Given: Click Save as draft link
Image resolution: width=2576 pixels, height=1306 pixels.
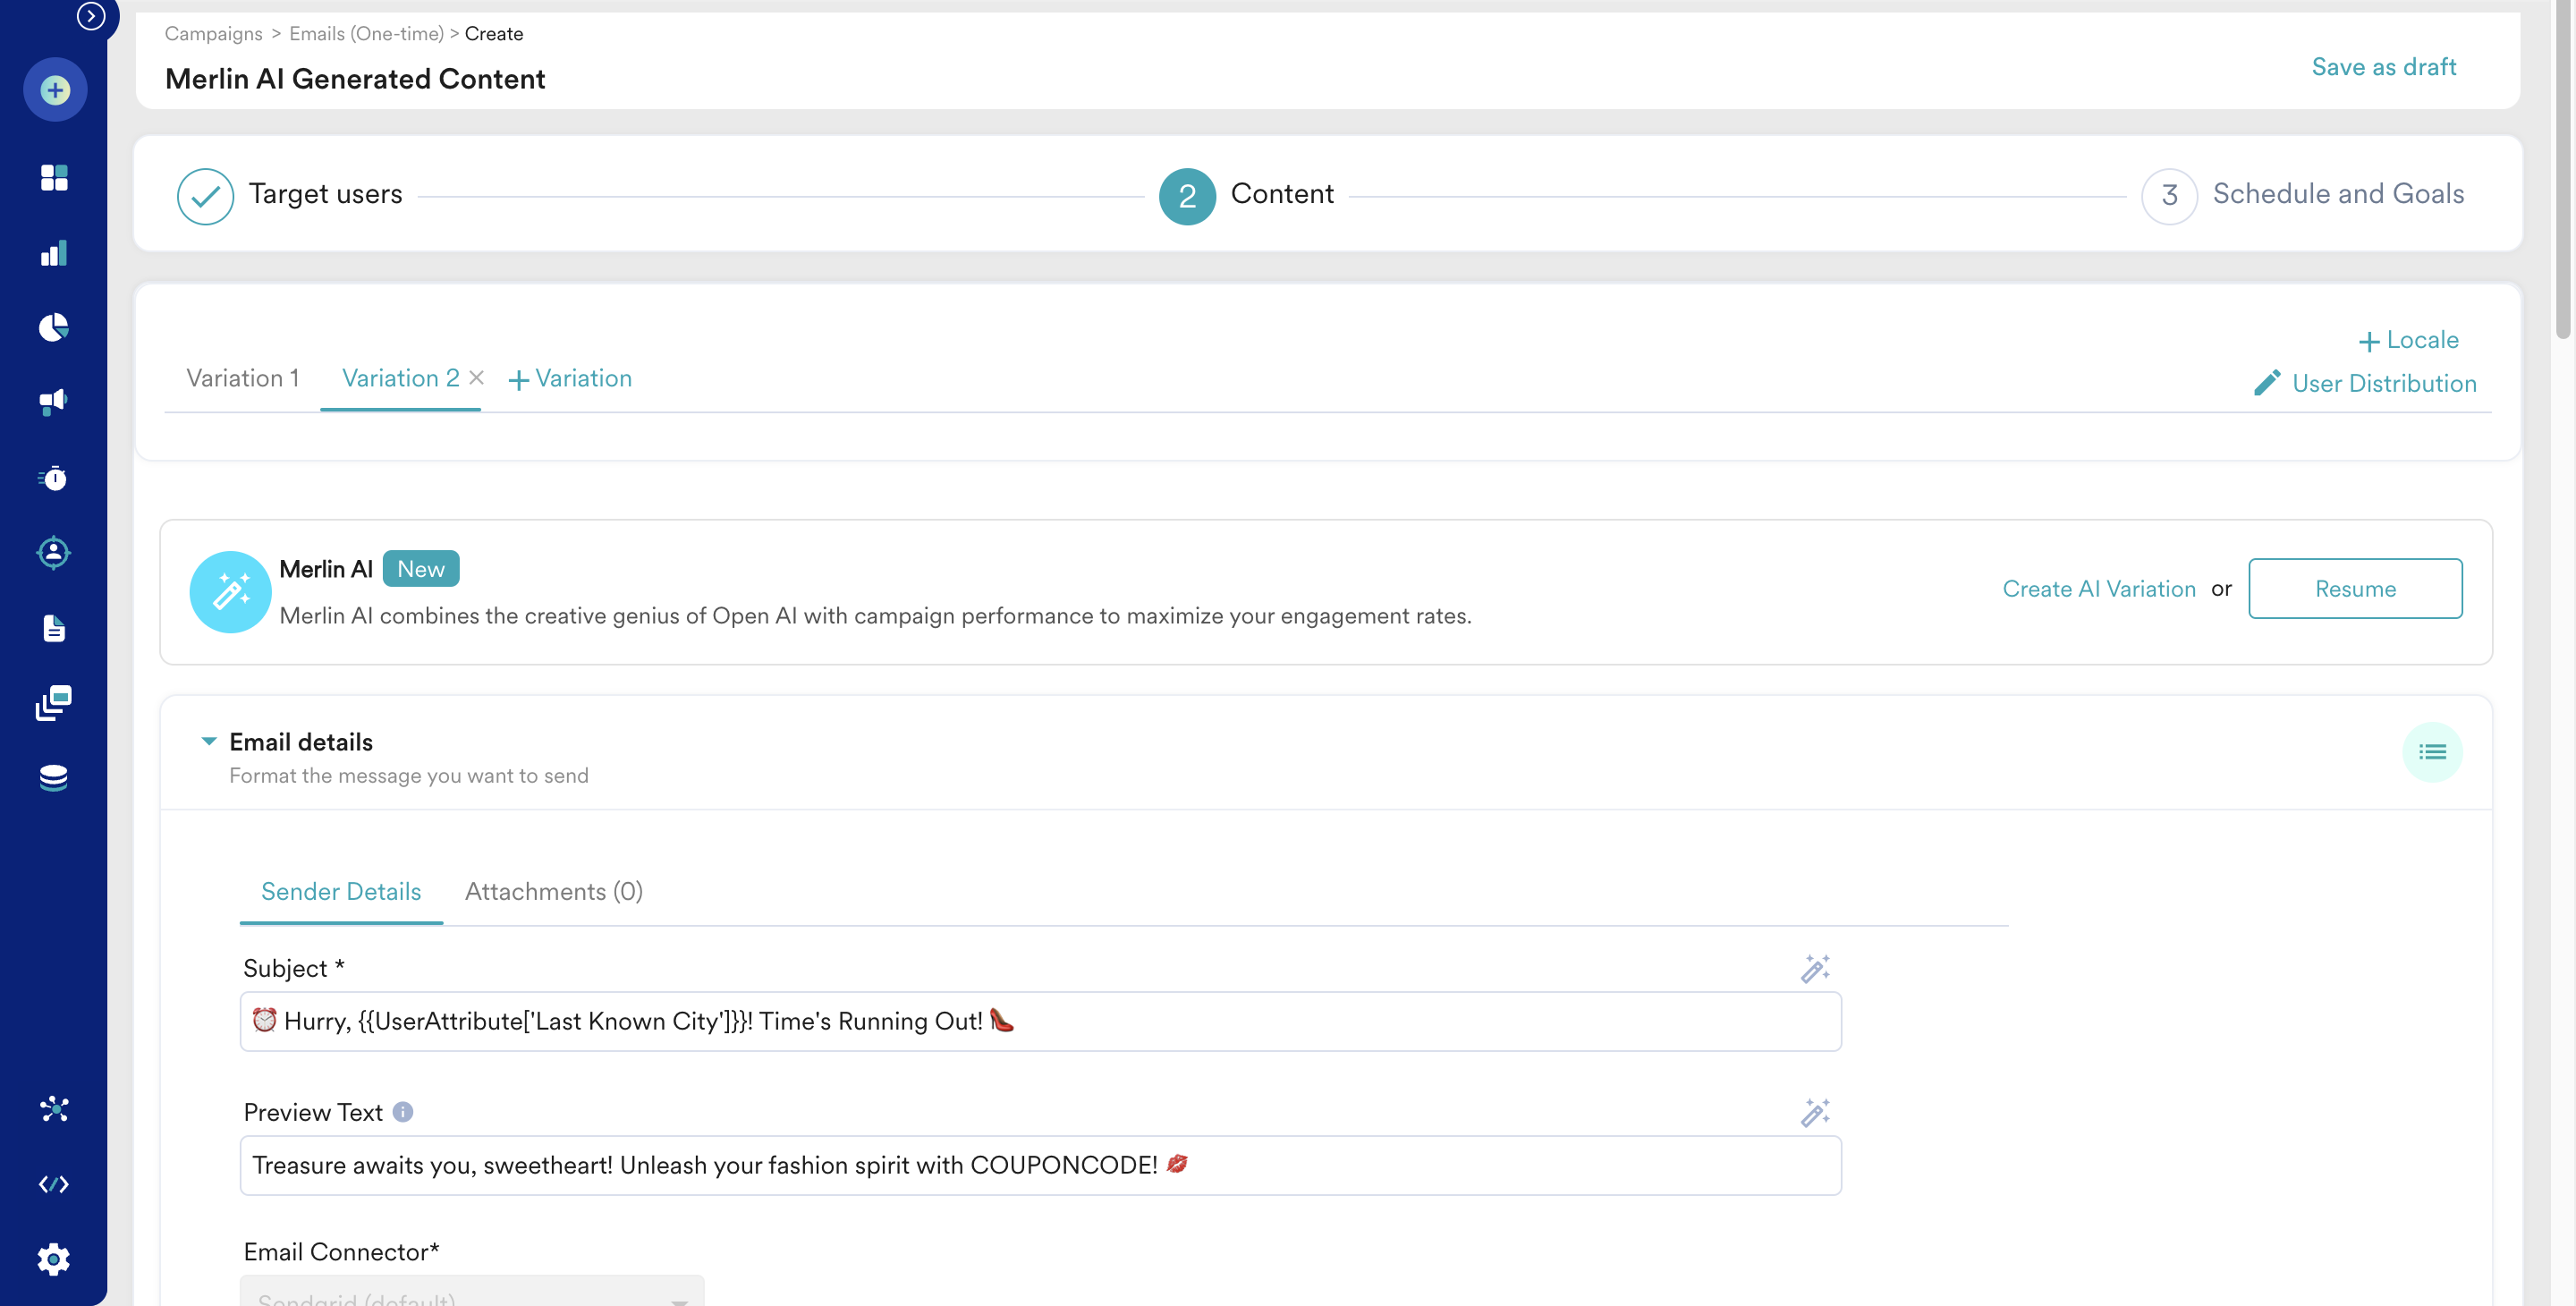Looking at the screenshot, I should click(2383, 67).
